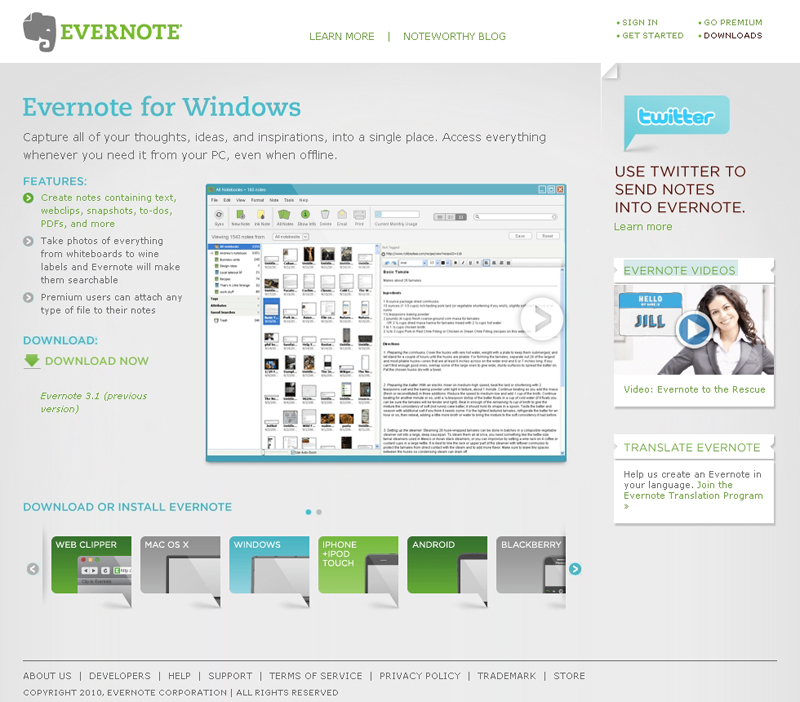Click the view mode toggle buttons in the screenshot

450,217
